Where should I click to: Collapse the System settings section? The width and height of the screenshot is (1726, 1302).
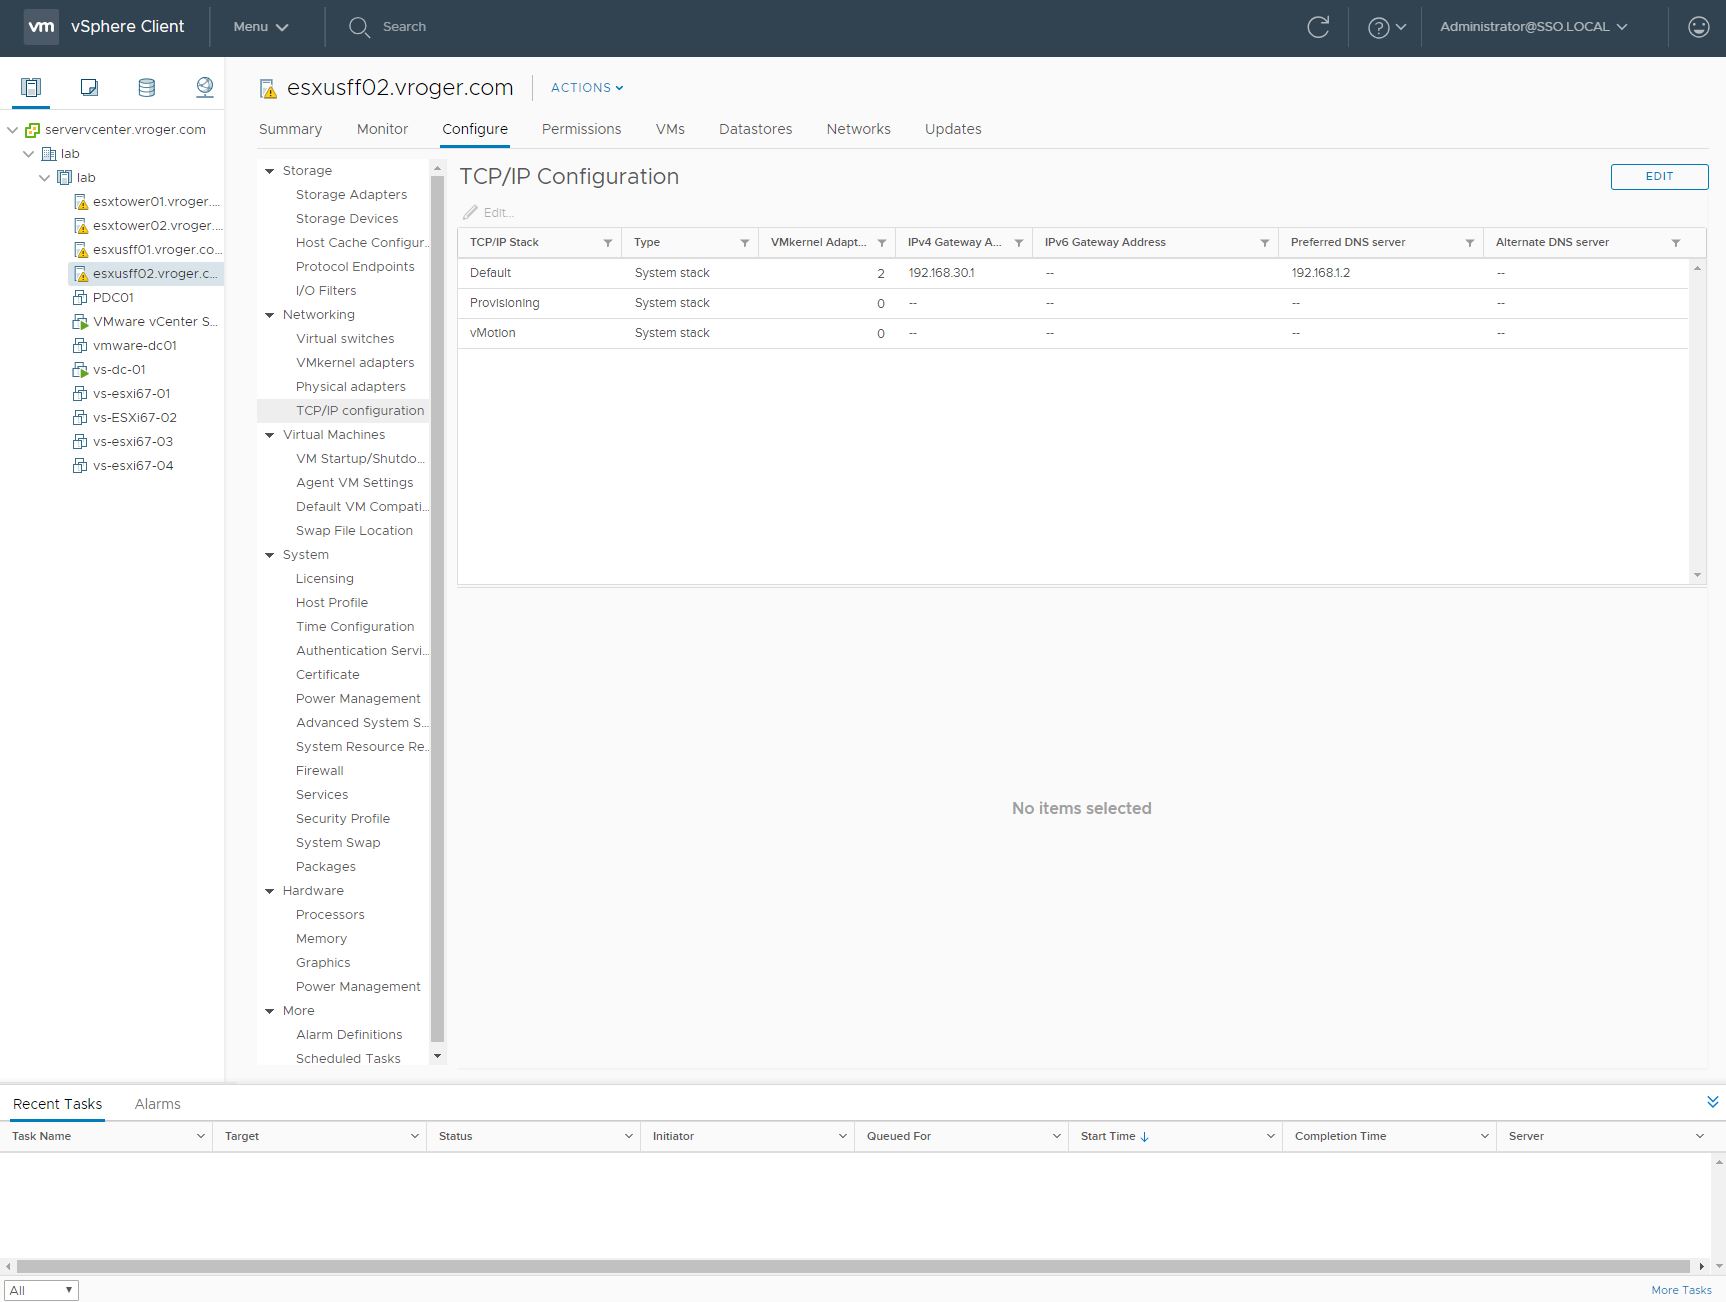pos(270,555)
